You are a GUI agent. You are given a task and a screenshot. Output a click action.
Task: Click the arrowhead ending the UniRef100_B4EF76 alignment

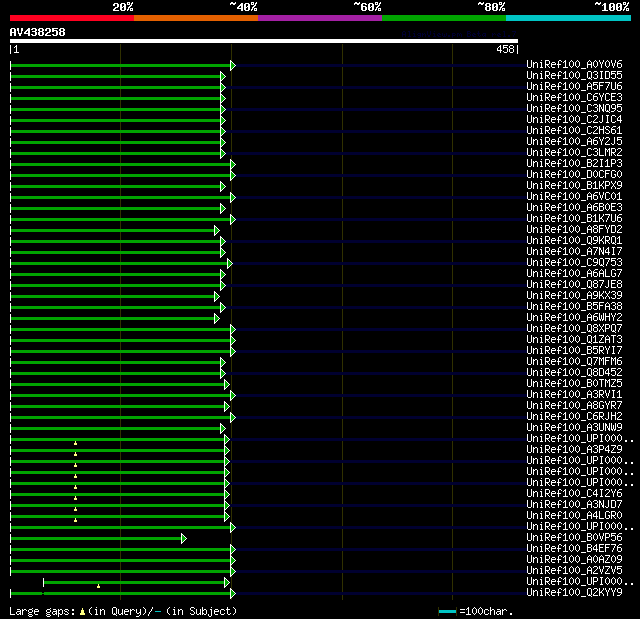tap(233, 550)
